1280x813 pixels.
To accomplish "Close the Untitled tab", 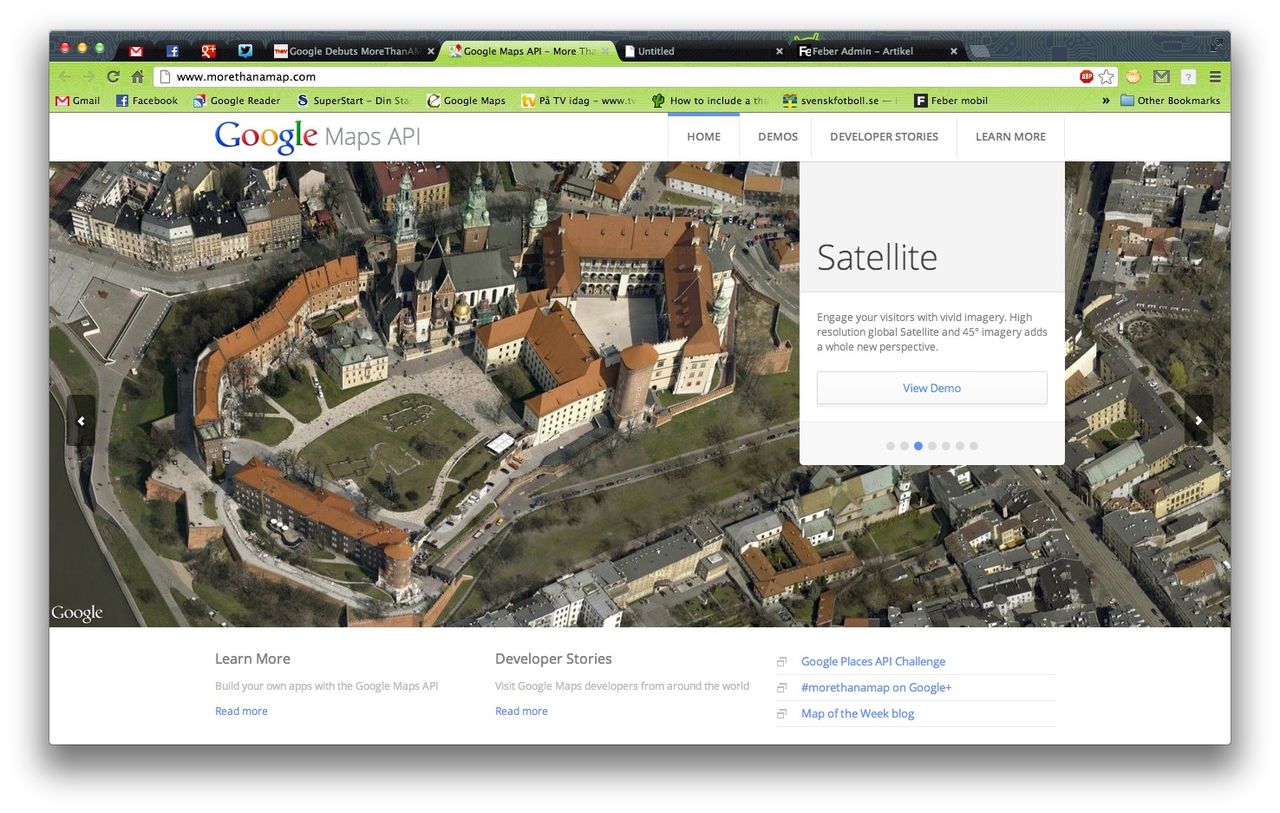I will pos(779,51).
